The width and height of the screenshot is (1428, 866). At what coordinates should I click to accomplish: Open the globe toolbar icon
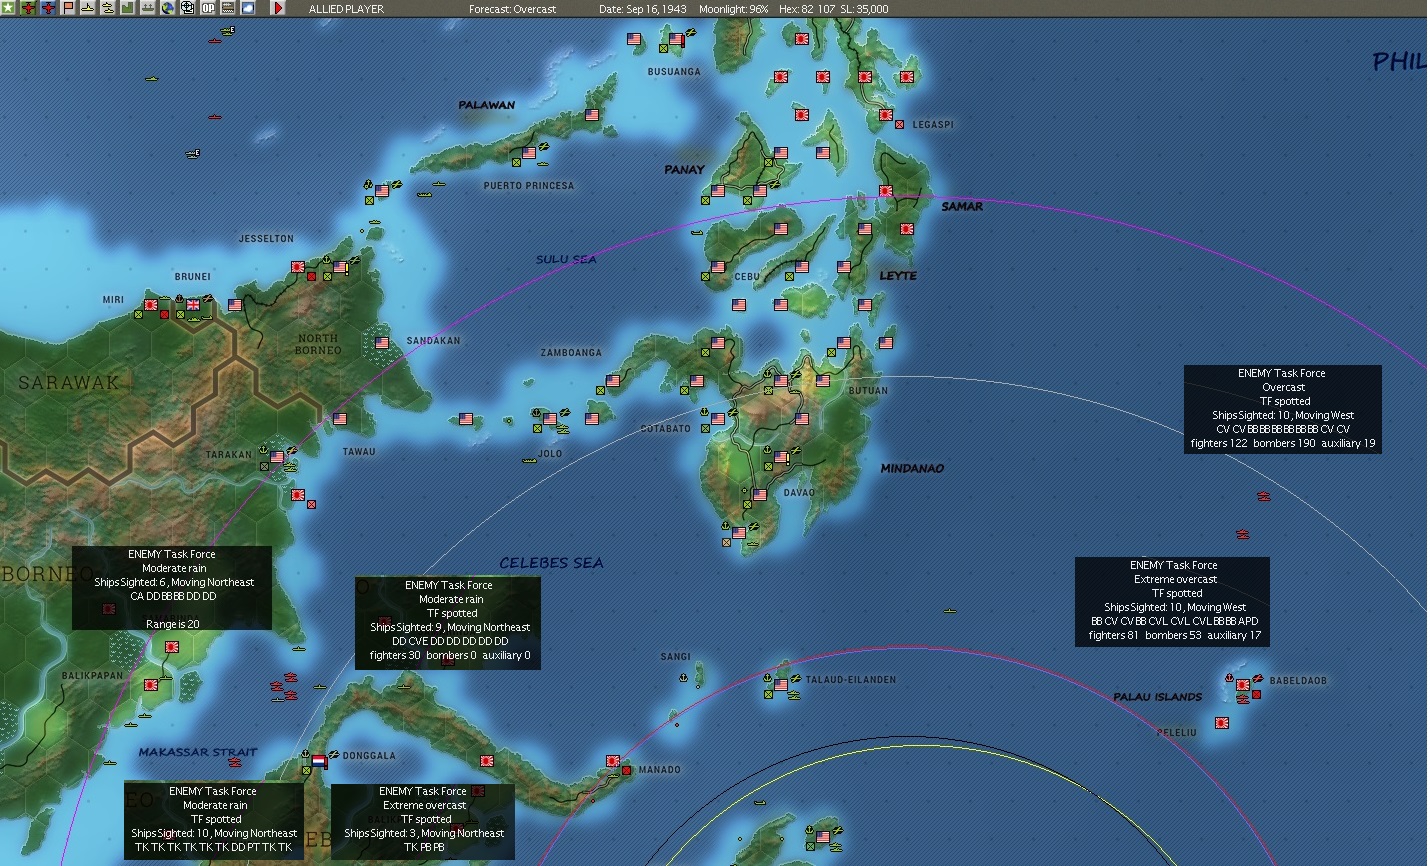coord(168,8)
